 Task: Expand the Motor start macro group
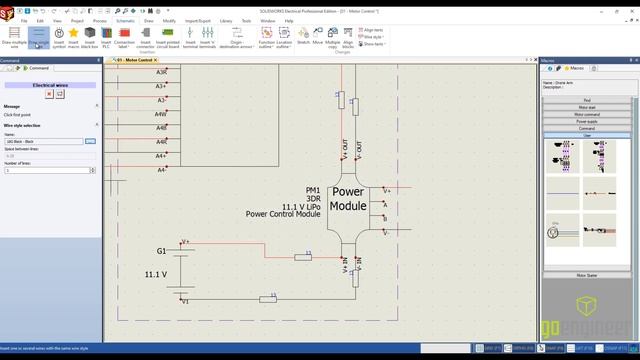coord(587,107)
